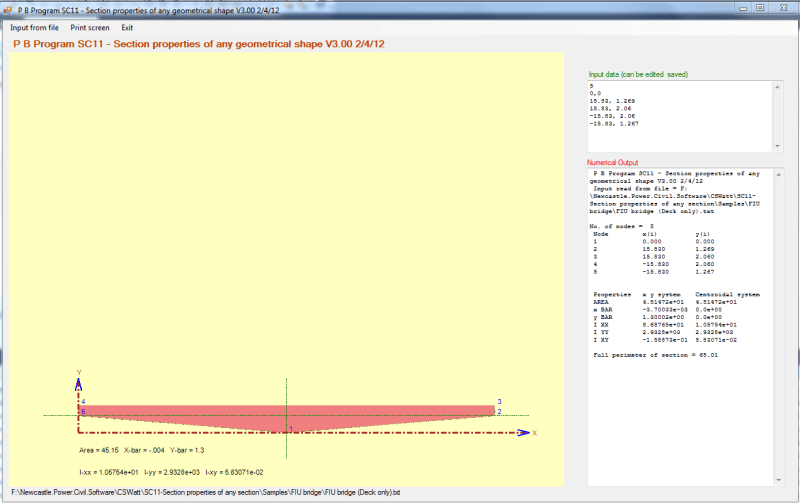Click the "I-xx = 1.05764e+01" text under the drawing
The image size is (800, 503).
[x=109, y=472]
